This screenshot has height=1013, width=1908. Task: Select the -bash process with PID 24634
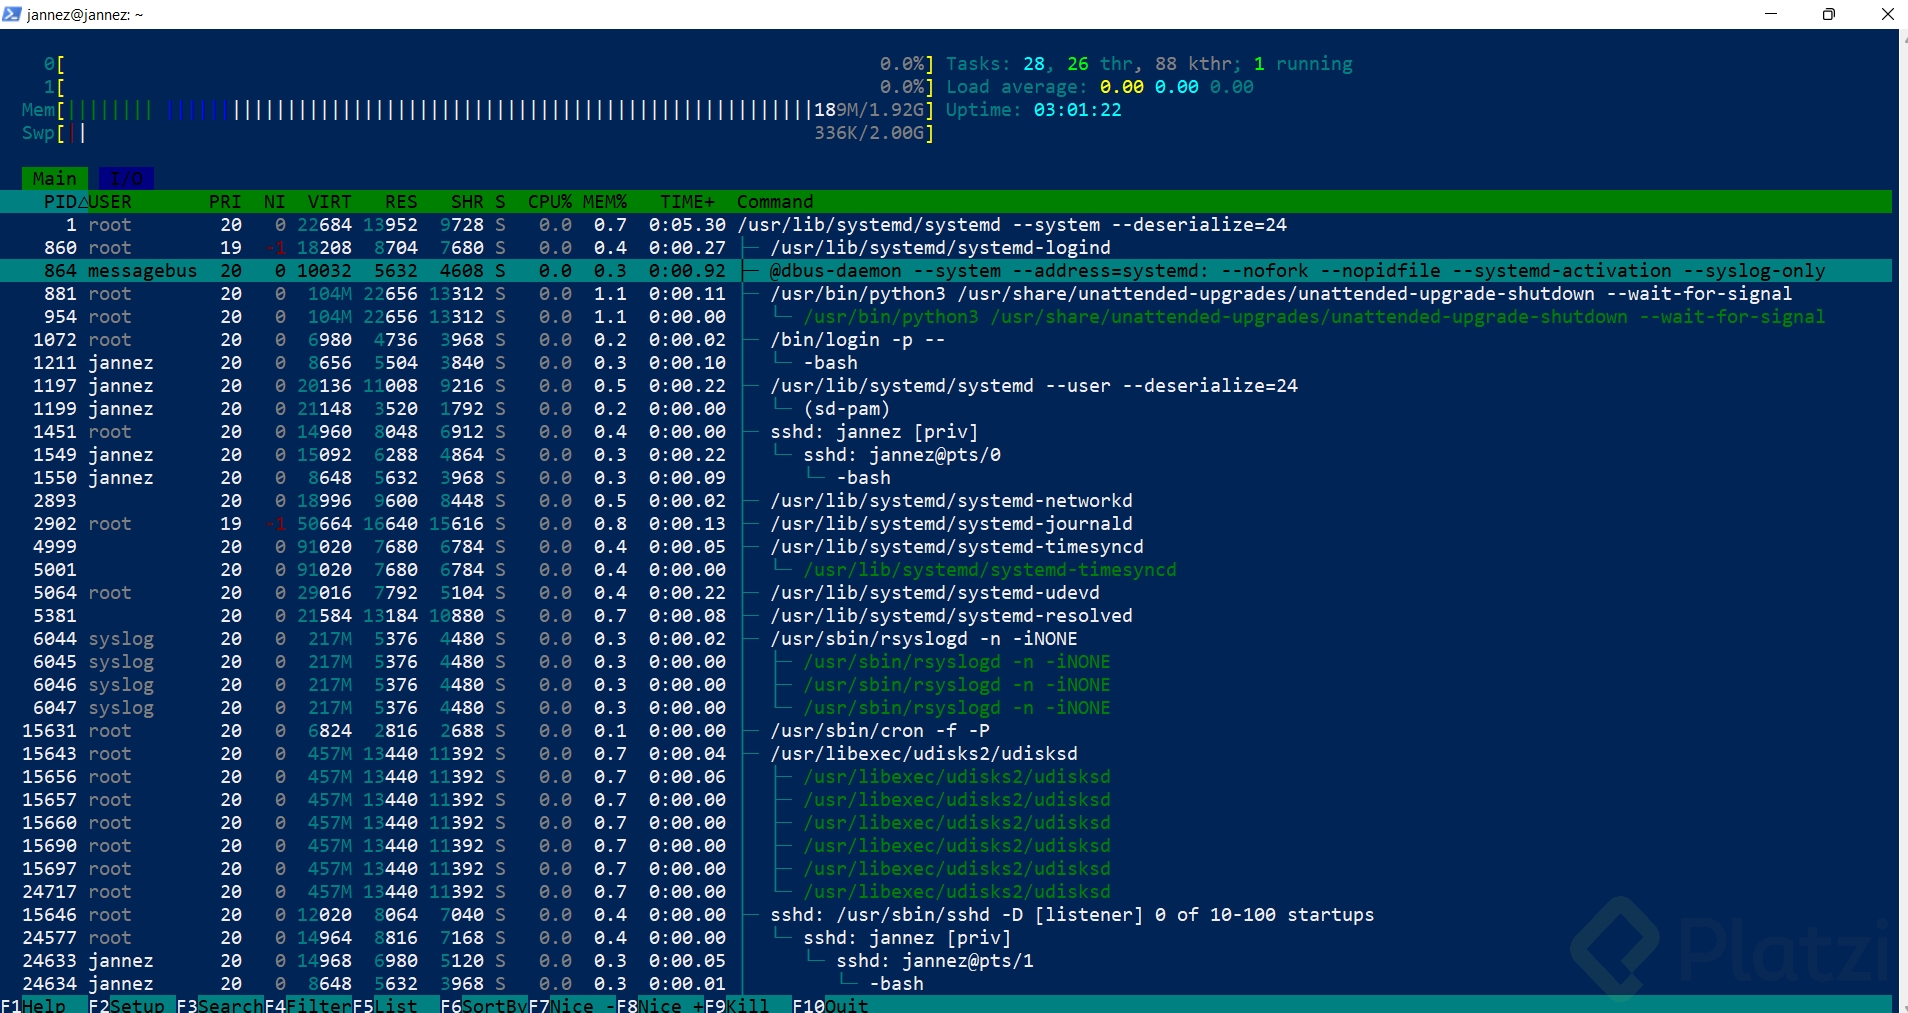(x=946, y=984)
